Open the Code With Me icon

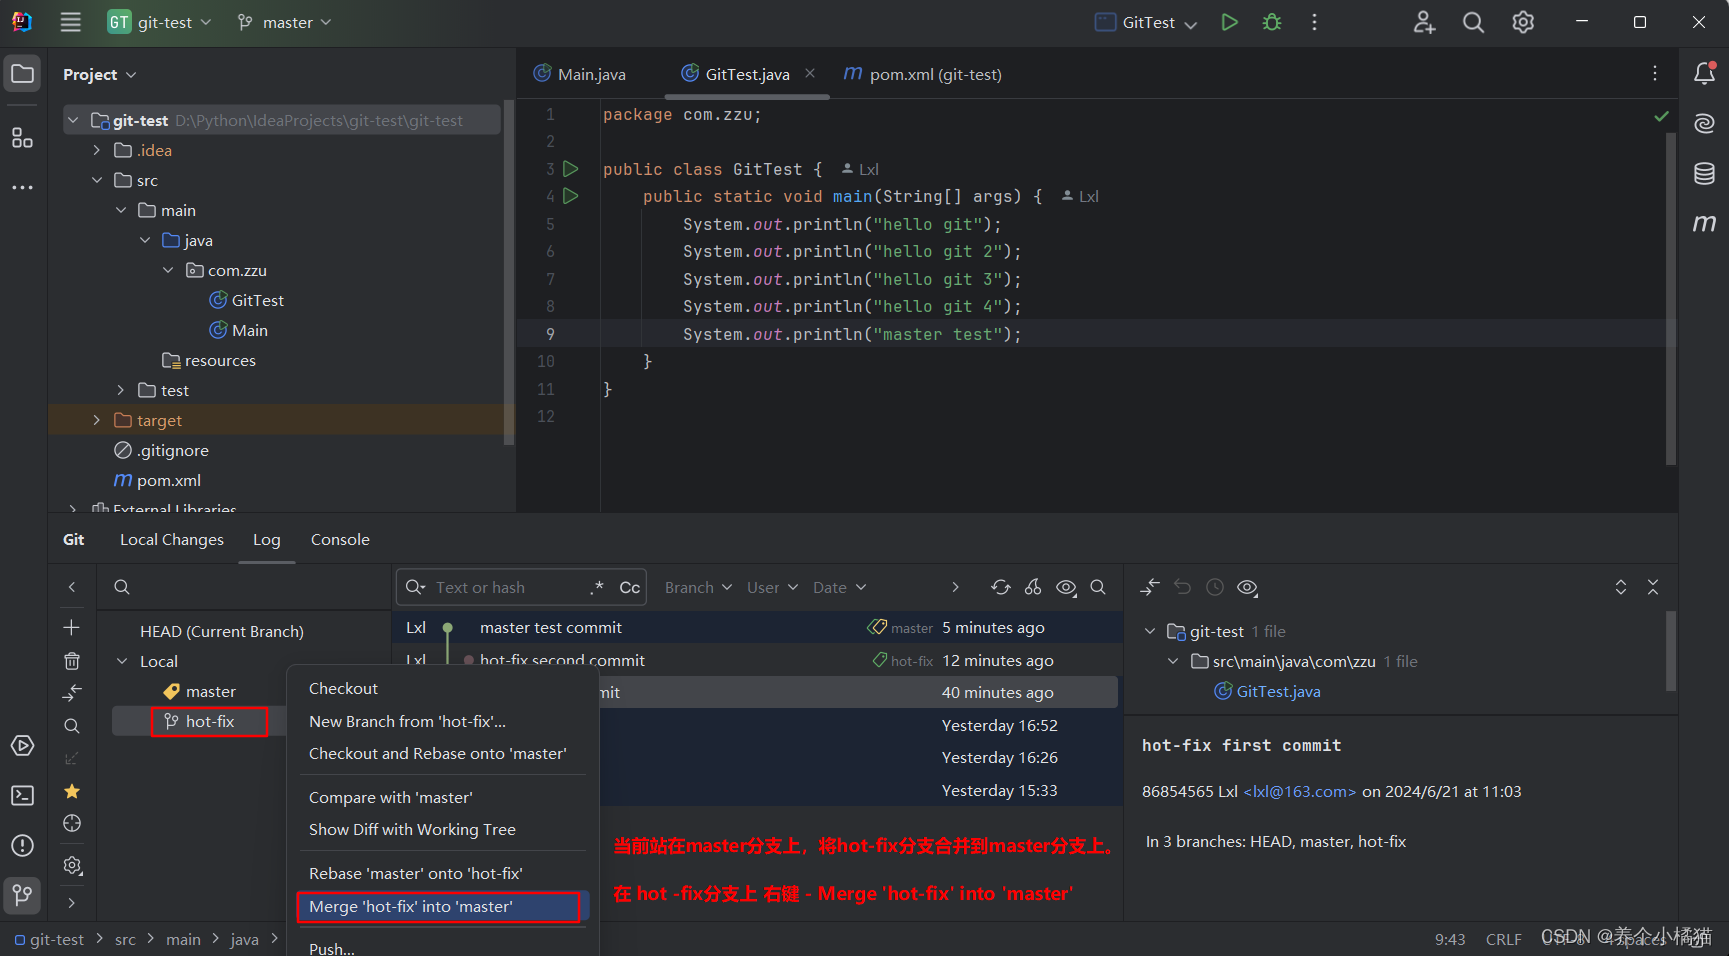point(1424,22)
